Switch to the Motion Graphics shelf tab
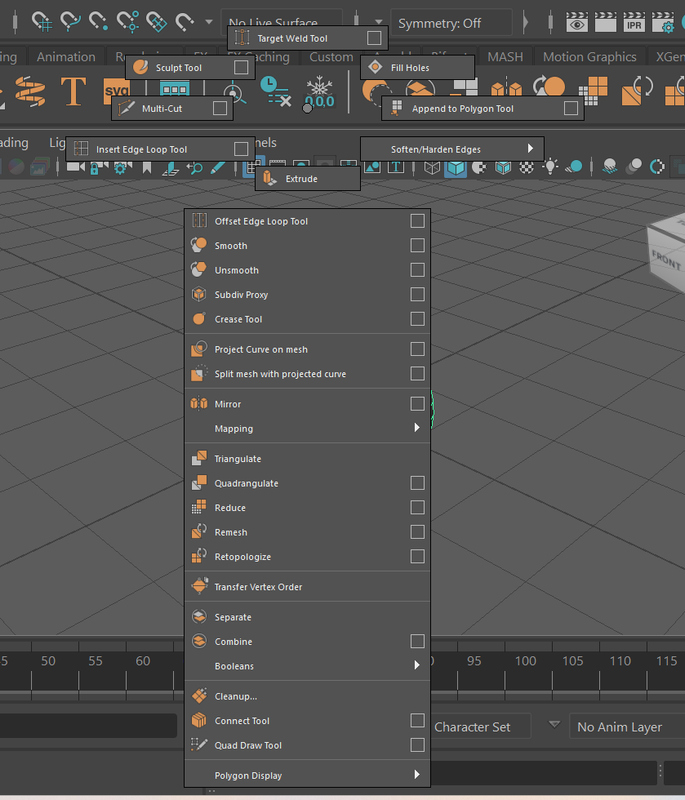The image size is (685, 800). tap(589, 57)
